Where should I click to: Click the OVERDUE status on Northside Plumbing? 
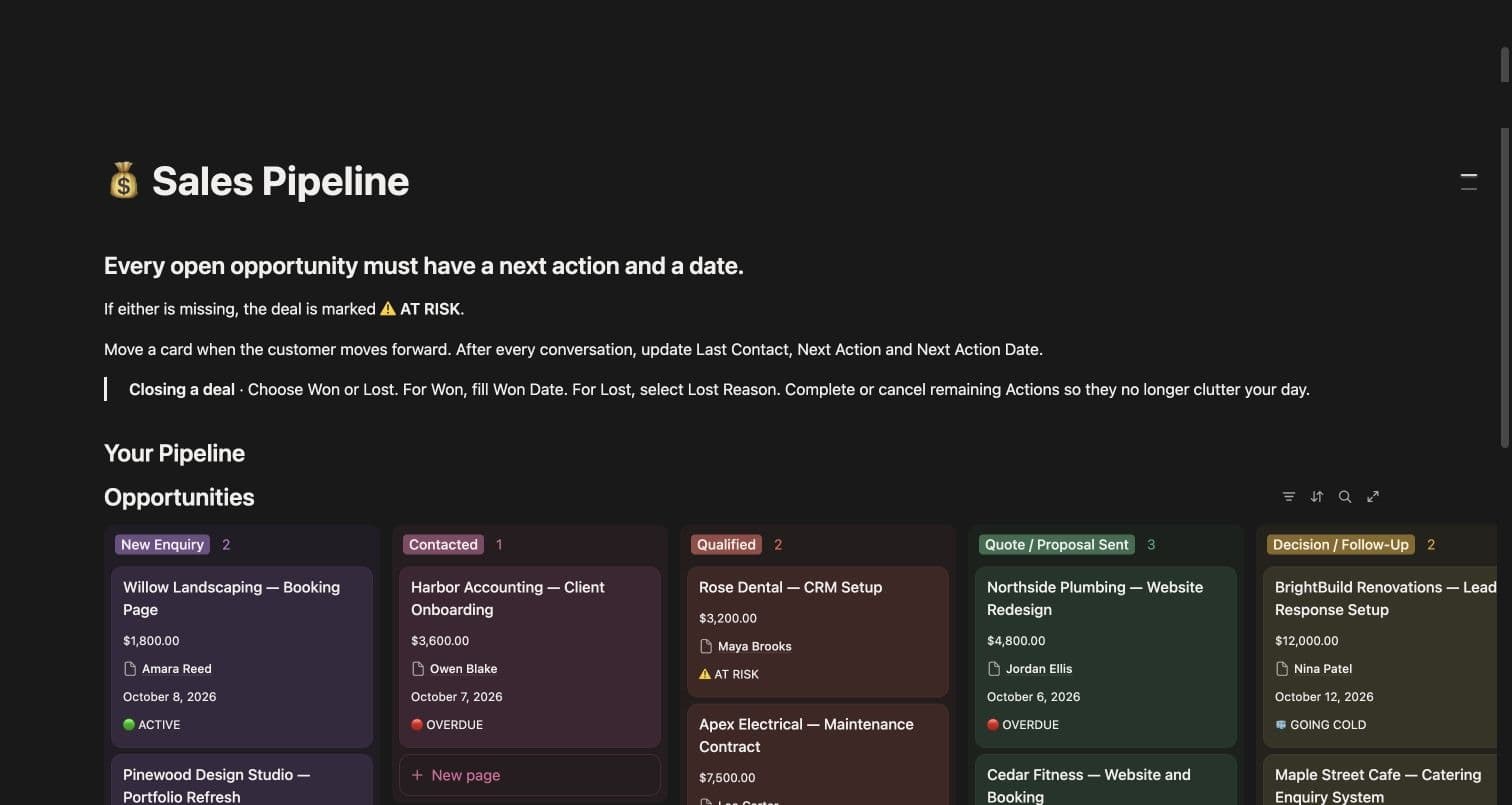1023,725
